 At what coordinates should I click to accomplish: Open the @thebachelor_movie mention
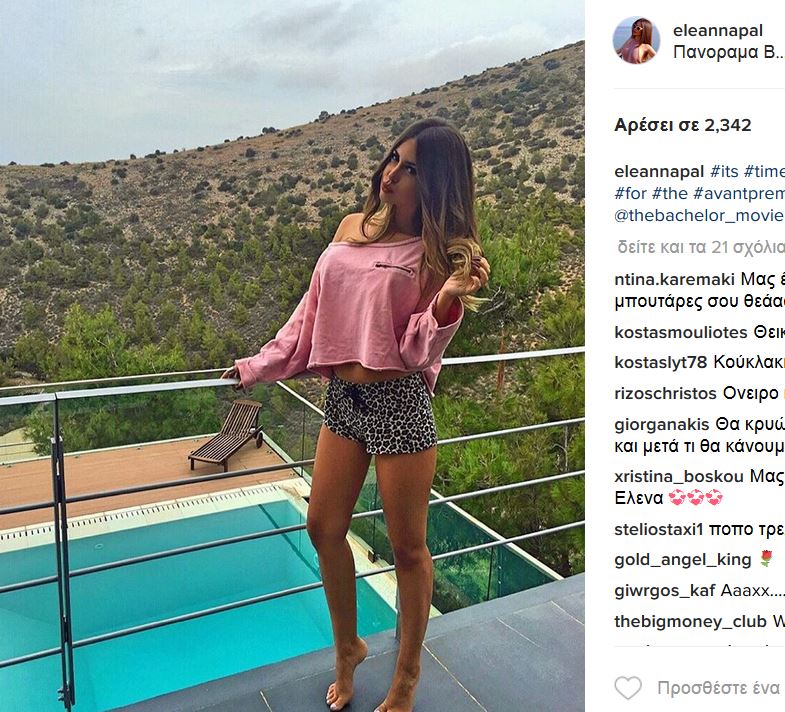(x=699, y=215)
